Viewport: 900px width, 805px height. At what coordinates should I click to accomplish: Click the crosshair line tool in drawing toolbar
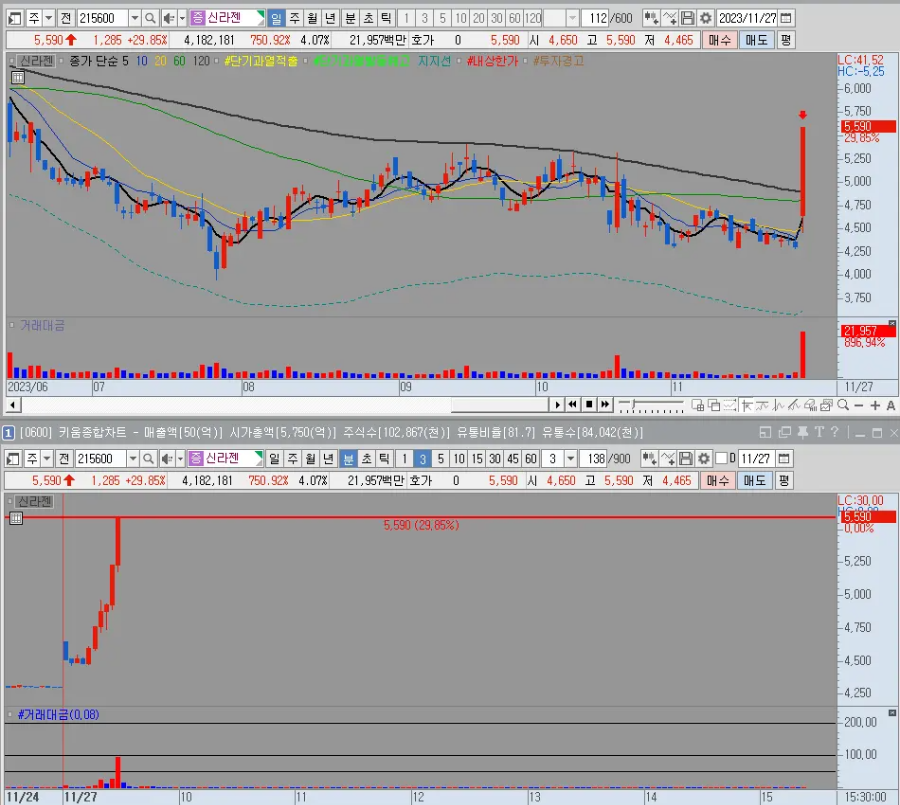tap(747, 405)
